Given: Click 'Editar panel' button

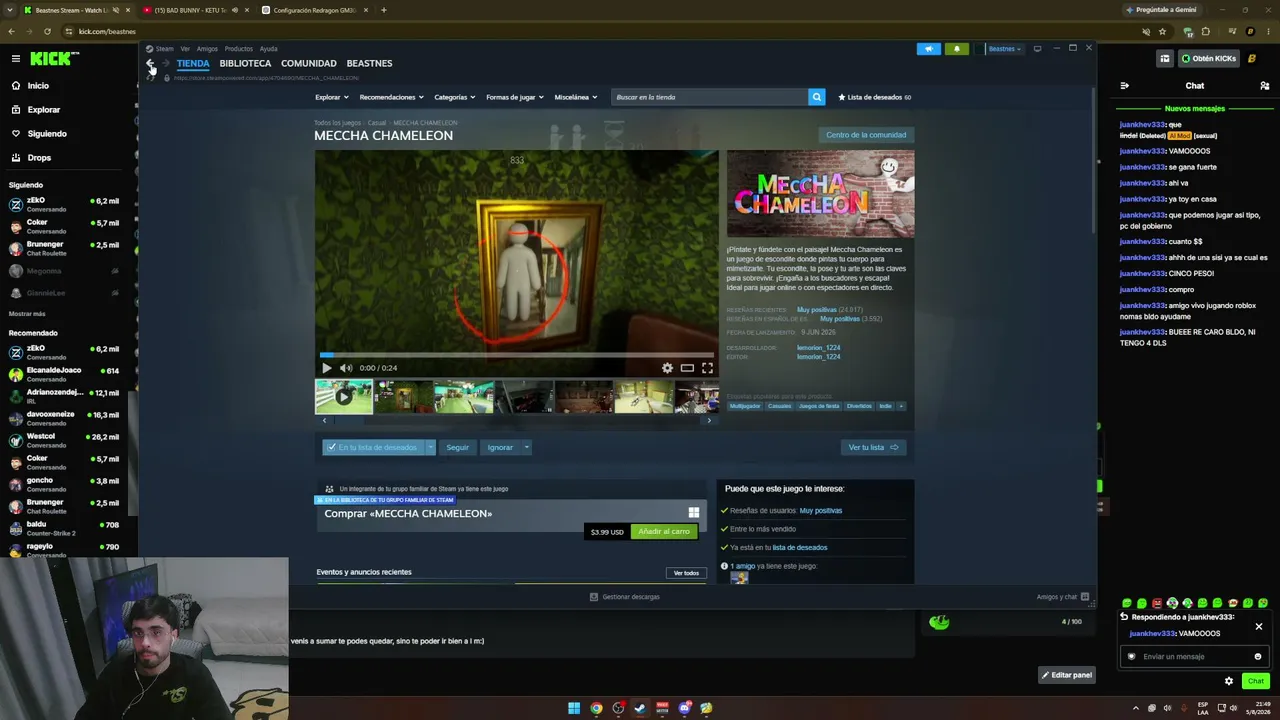Looking at the screenshot, I should [1066, 675].
